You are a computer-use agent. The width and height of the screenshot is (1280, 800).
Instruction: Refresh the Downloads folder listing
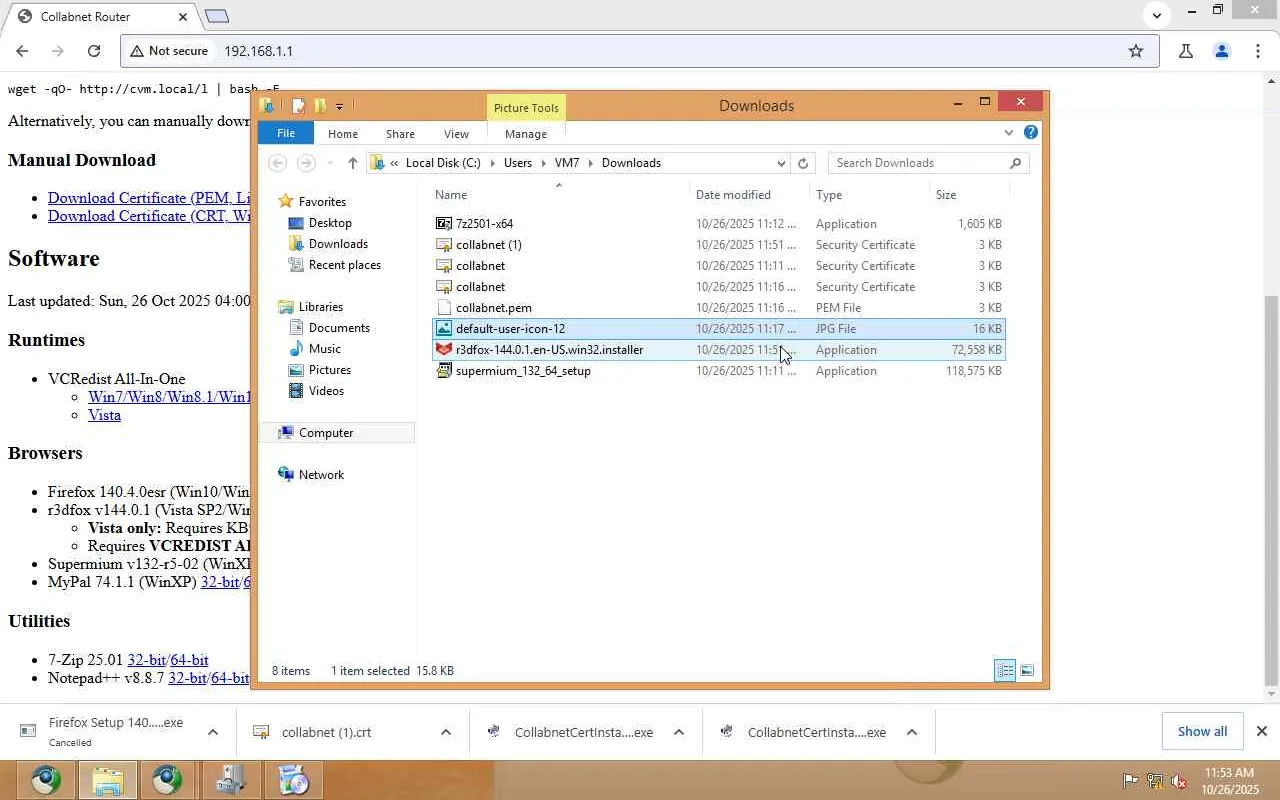[803, 163]
